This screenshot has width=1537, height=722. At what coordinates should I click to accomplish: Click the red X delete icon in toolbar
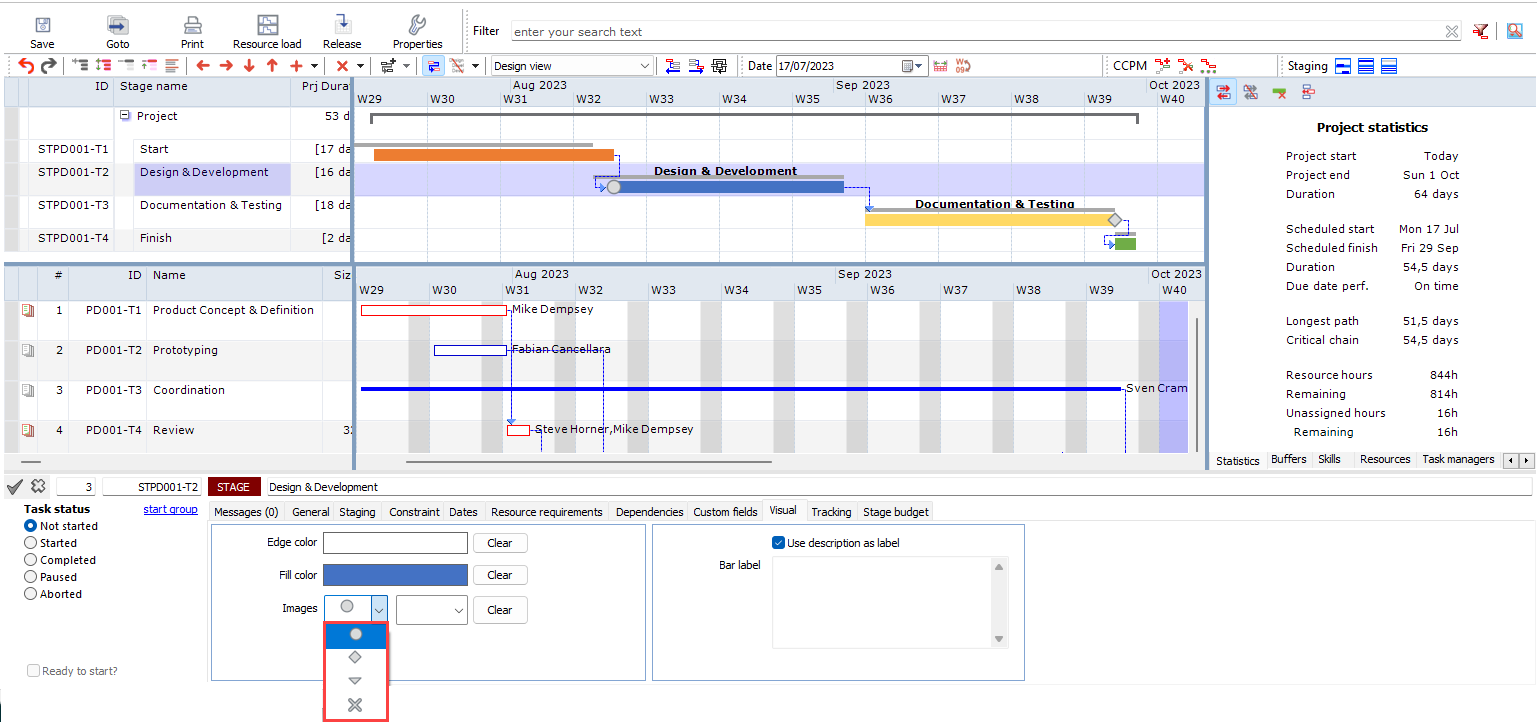[x=342, y=66]
